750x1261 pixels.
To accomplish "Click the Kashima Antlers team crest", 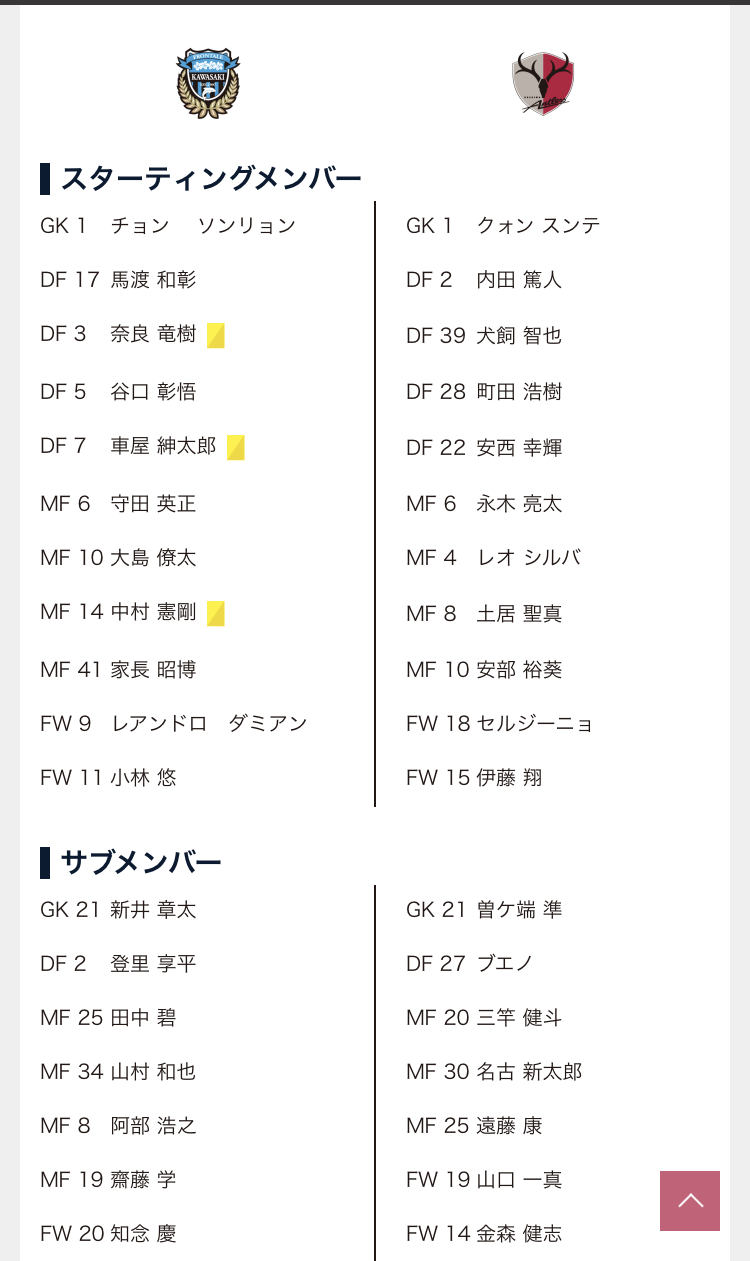I will [x=543, y=84].
